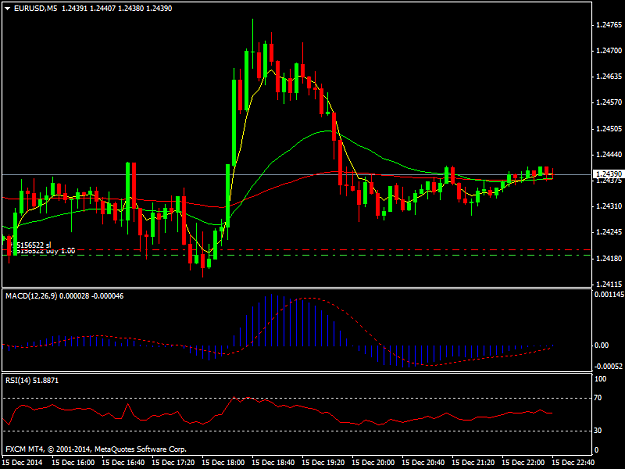625x469 pixels.
Task: Click the 15 Dec 22:00 time label
Action: pyautogui.click(x=523, y=462)
